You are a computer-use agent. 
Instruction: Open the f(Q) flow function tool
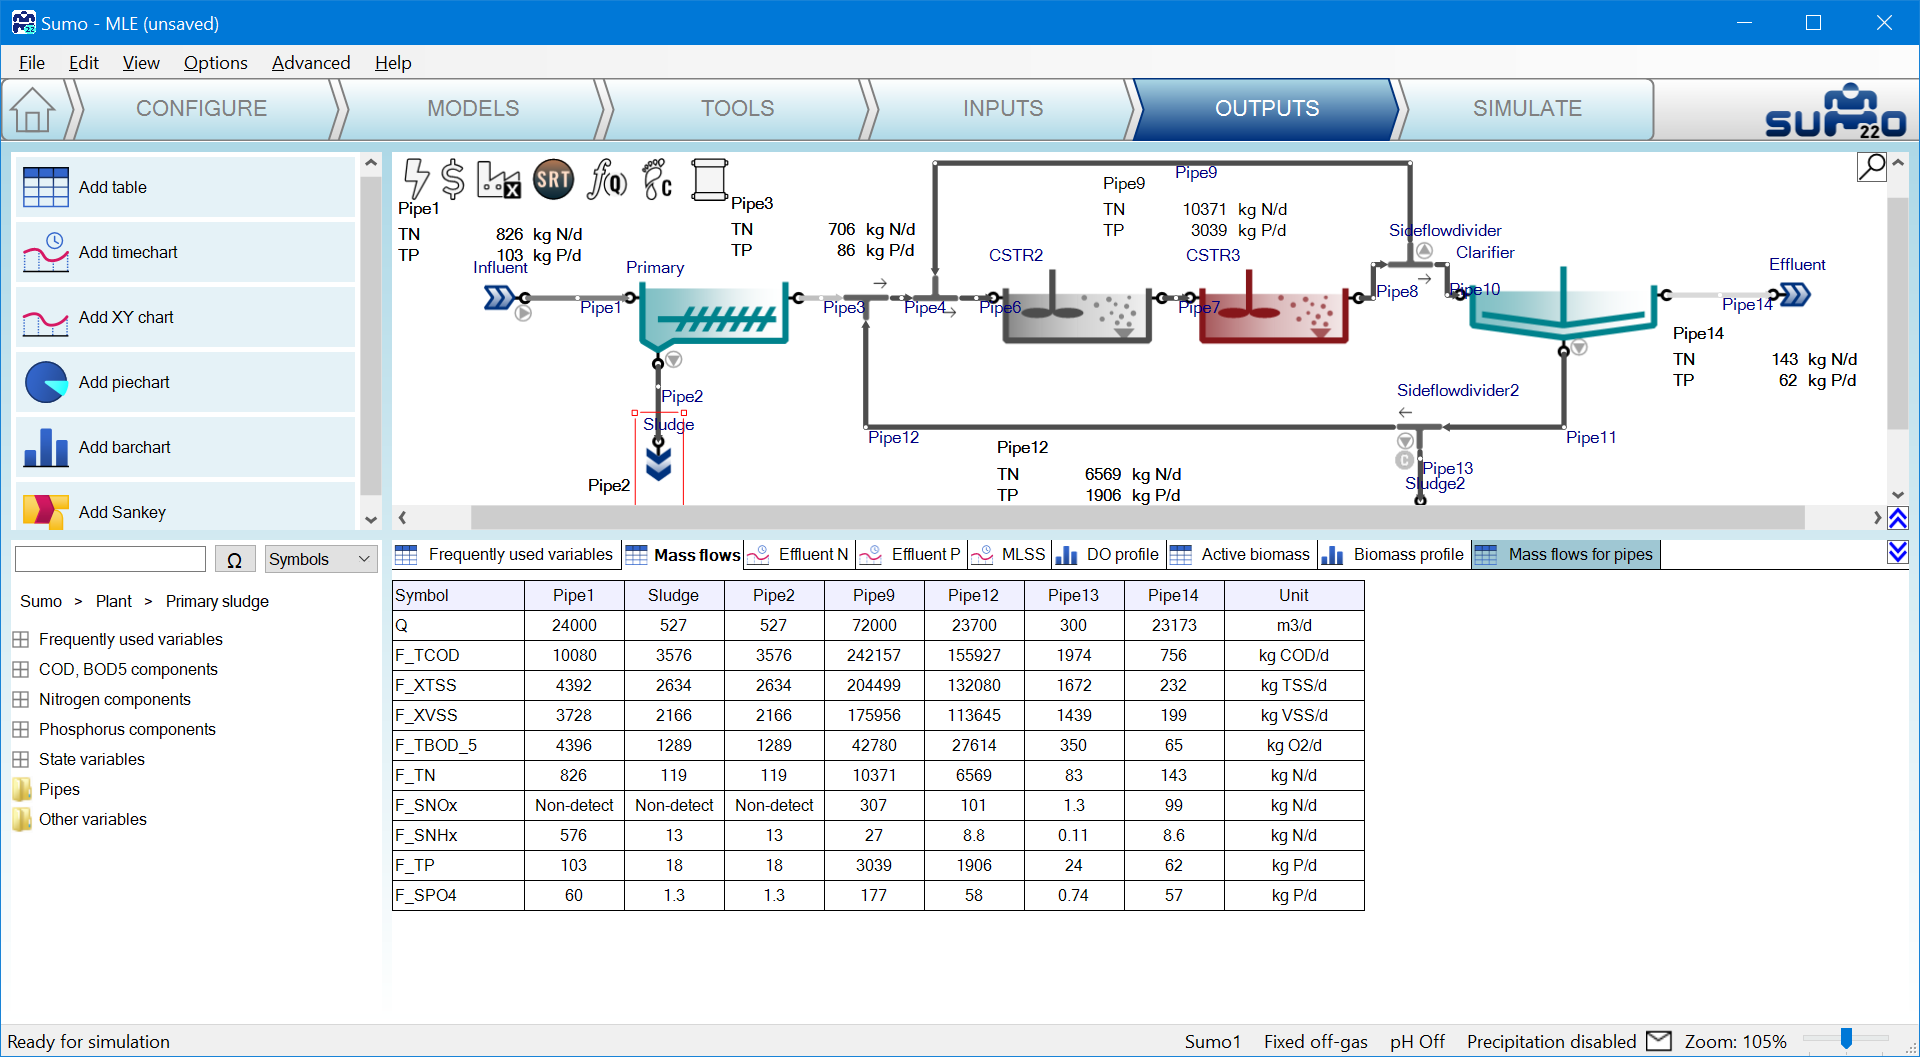[x=606, y=179]
